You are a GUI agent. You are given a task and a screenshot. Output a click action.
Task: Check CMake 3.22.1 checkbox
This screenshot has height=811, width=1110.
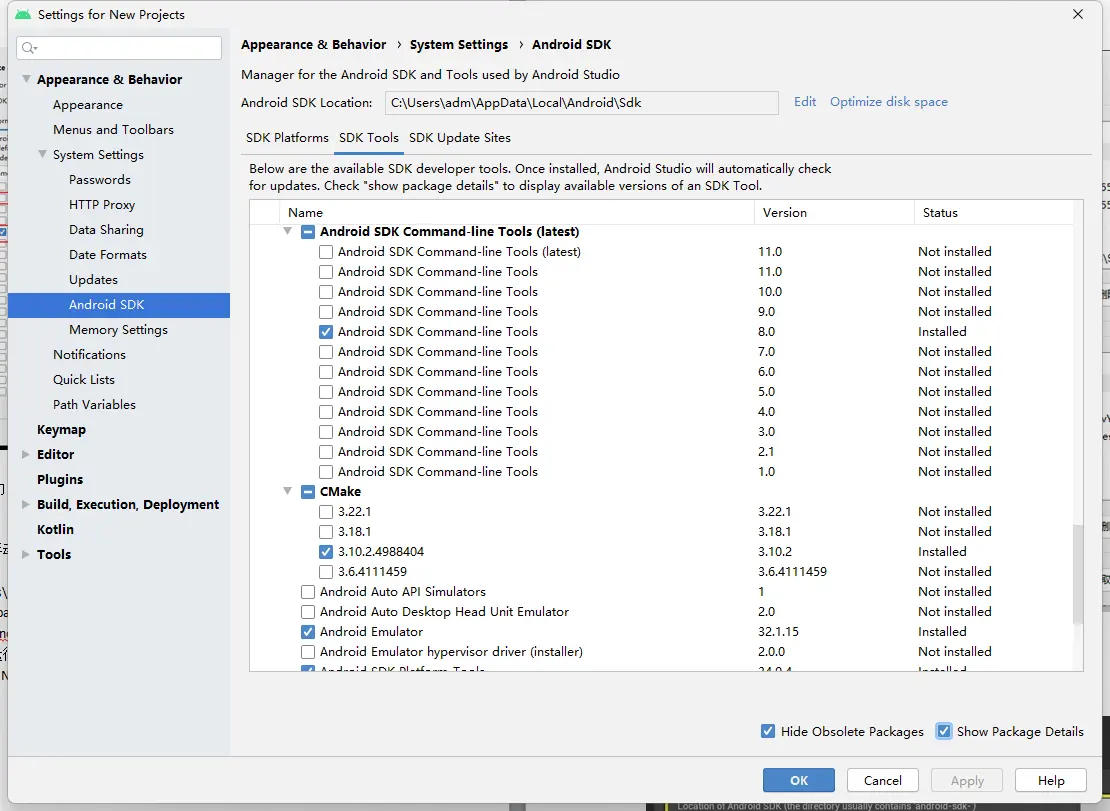326,512
